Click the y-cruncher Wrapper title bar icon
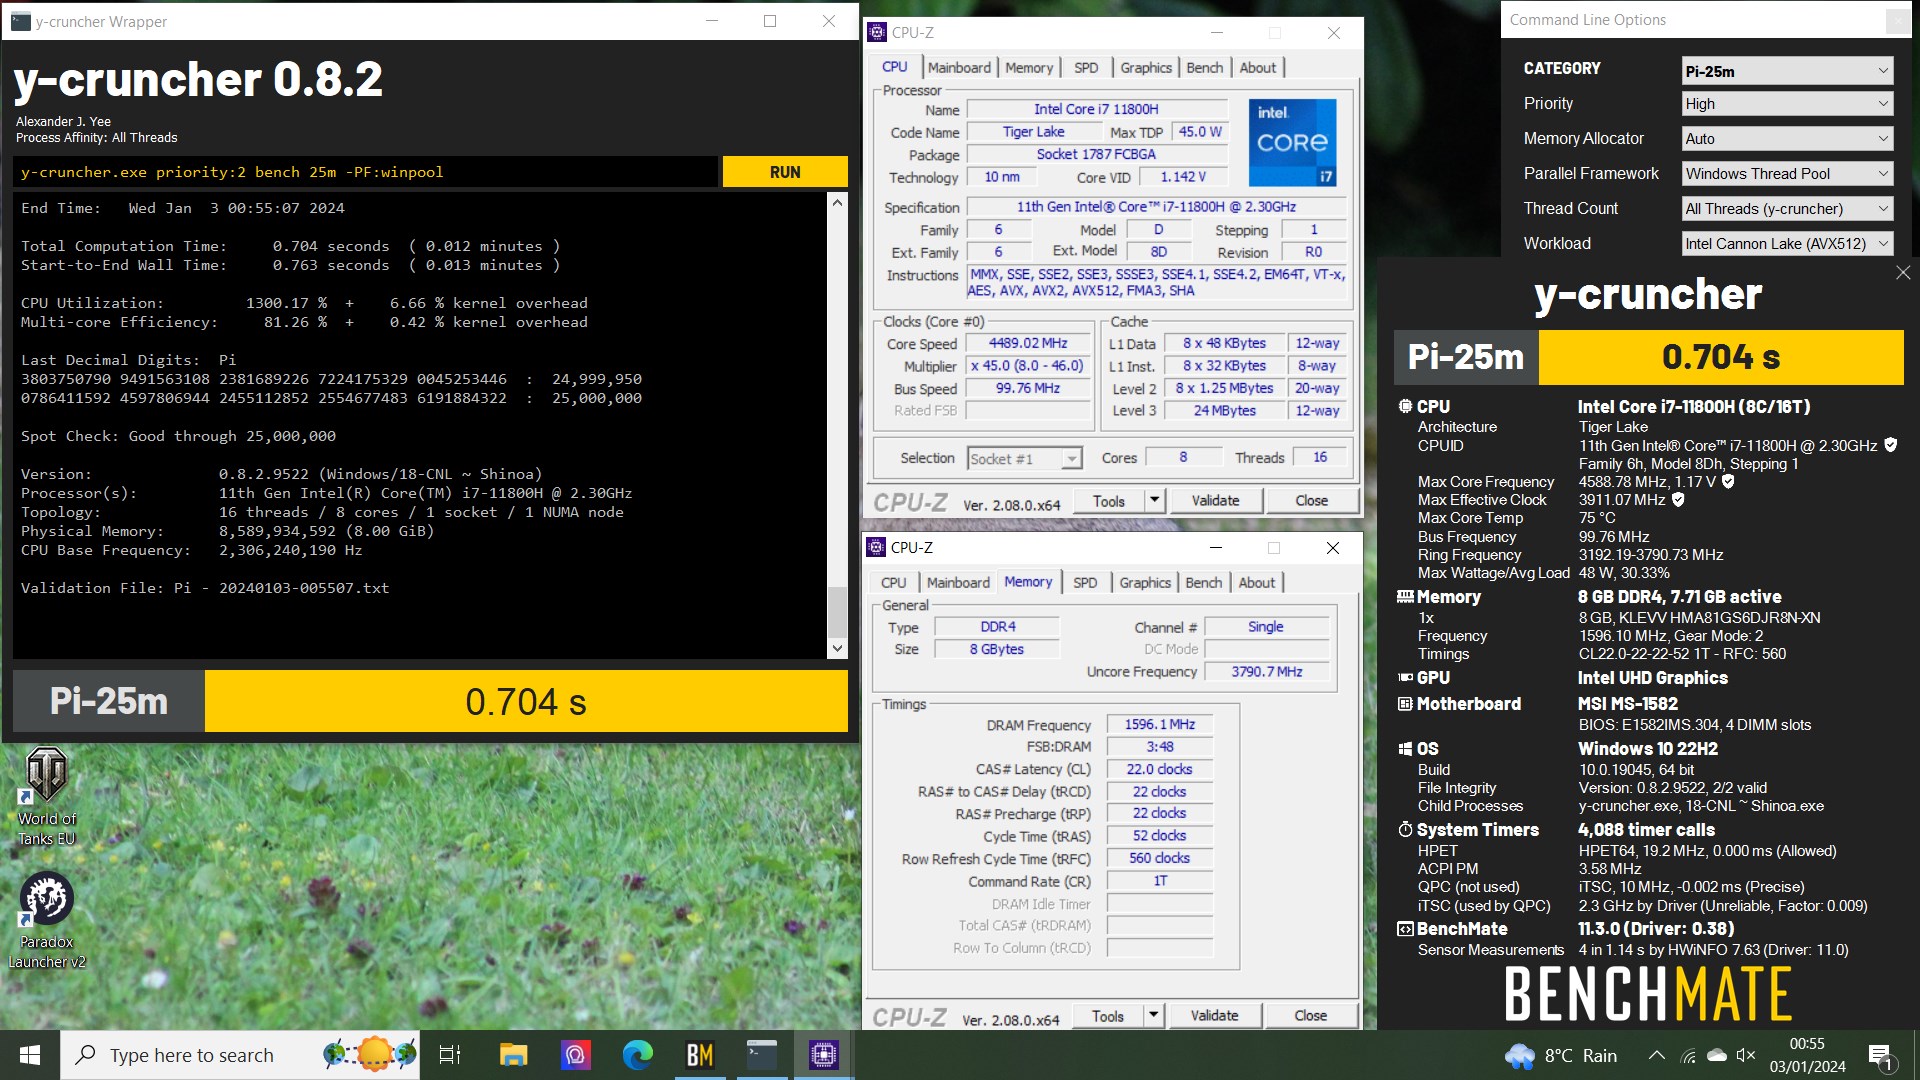The image size is (1920, 1080). tap(19, 21)
